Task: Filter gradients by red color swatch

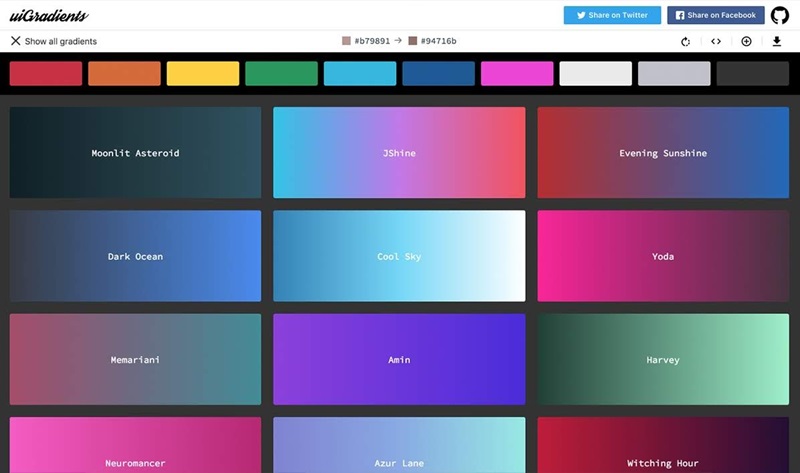Action: 46,73
